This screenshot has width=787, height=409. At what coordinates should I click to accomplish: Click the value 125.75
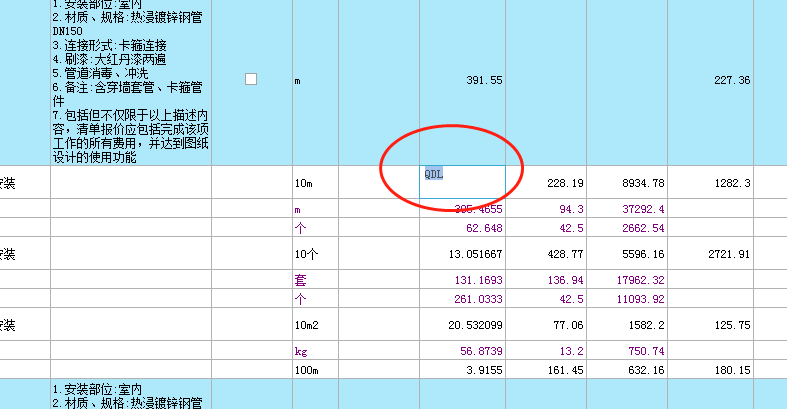click(732, 325)
